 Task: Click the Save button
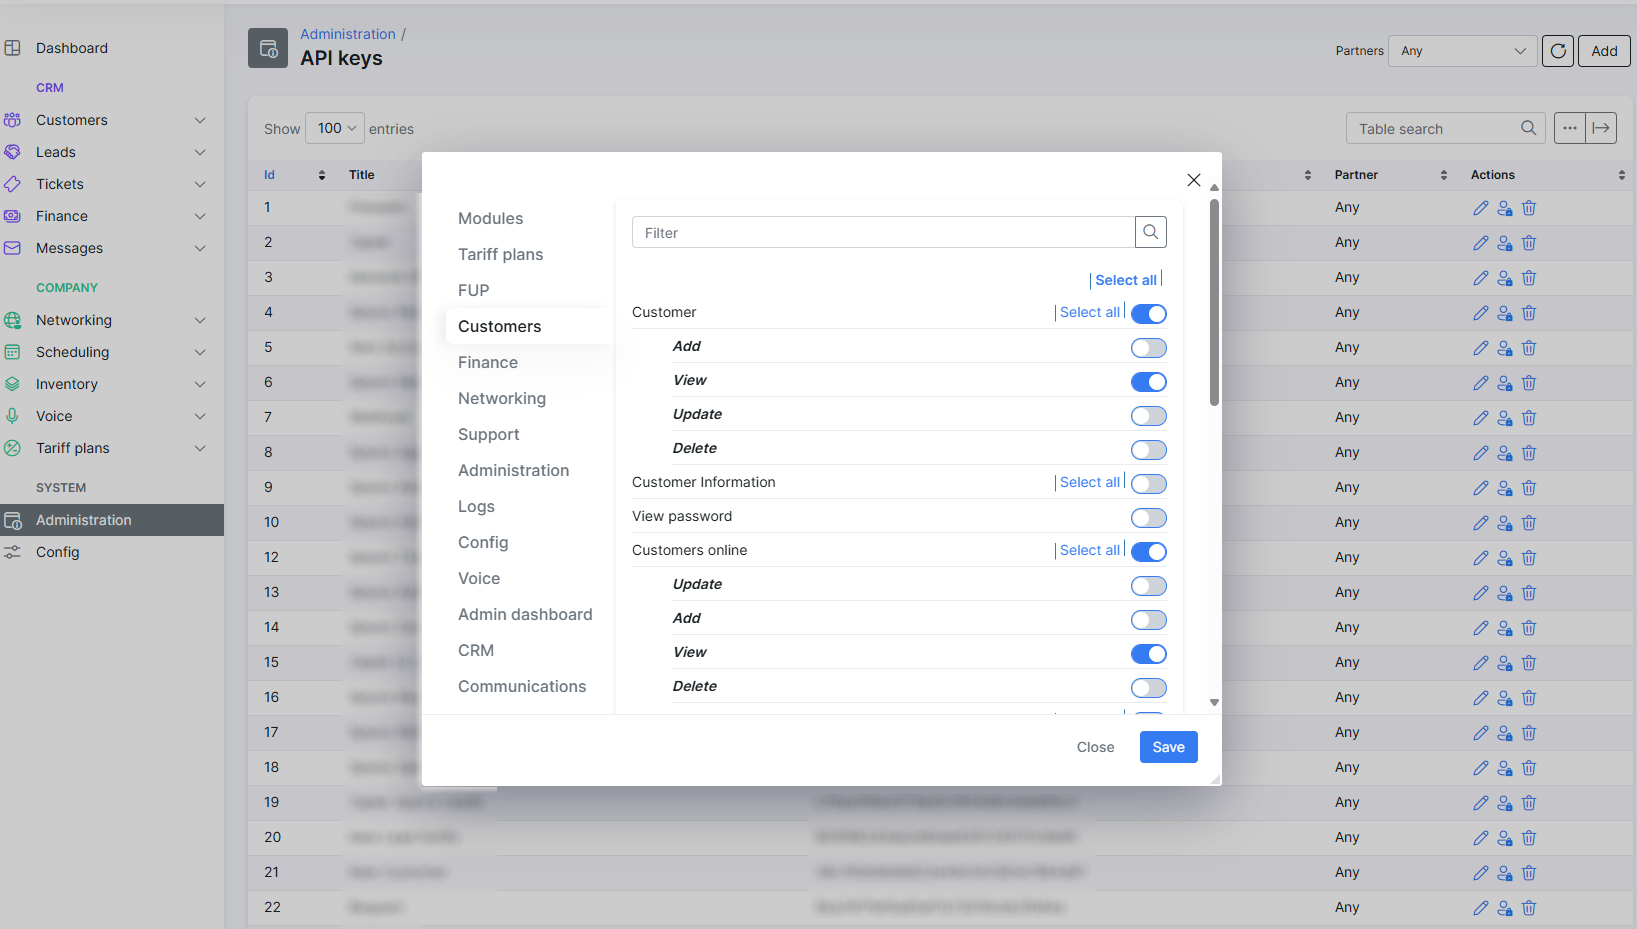coord(1168,747)
